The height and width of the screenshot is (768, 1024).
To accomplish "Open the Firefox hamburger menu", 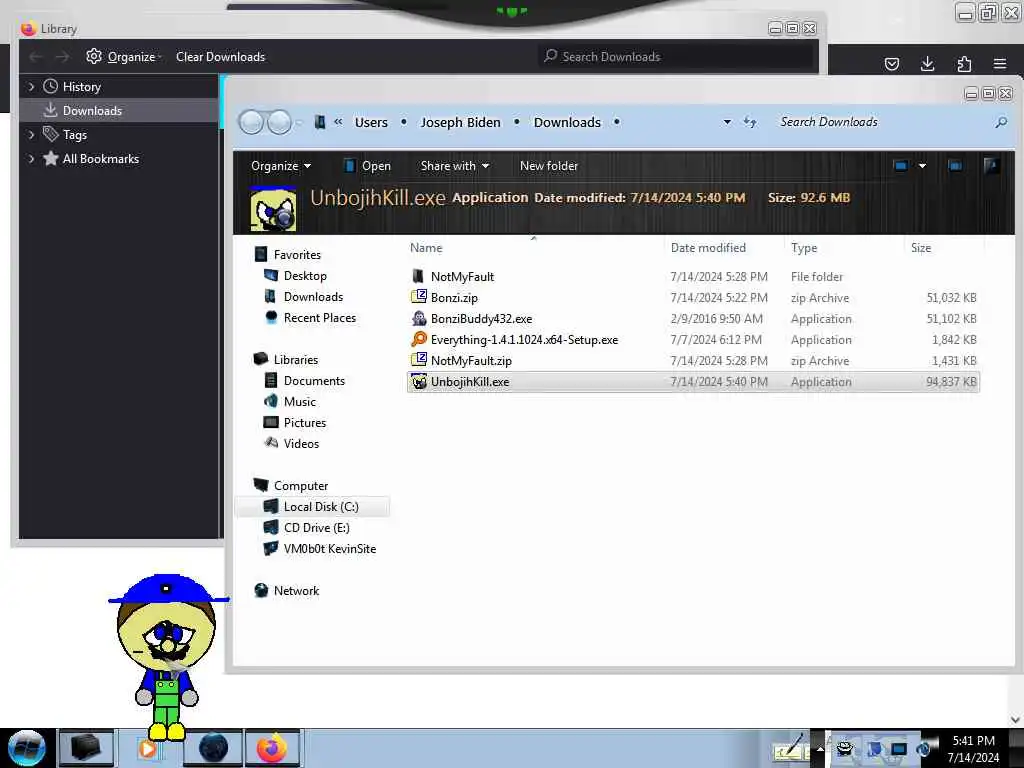I will pos(1000,64).
